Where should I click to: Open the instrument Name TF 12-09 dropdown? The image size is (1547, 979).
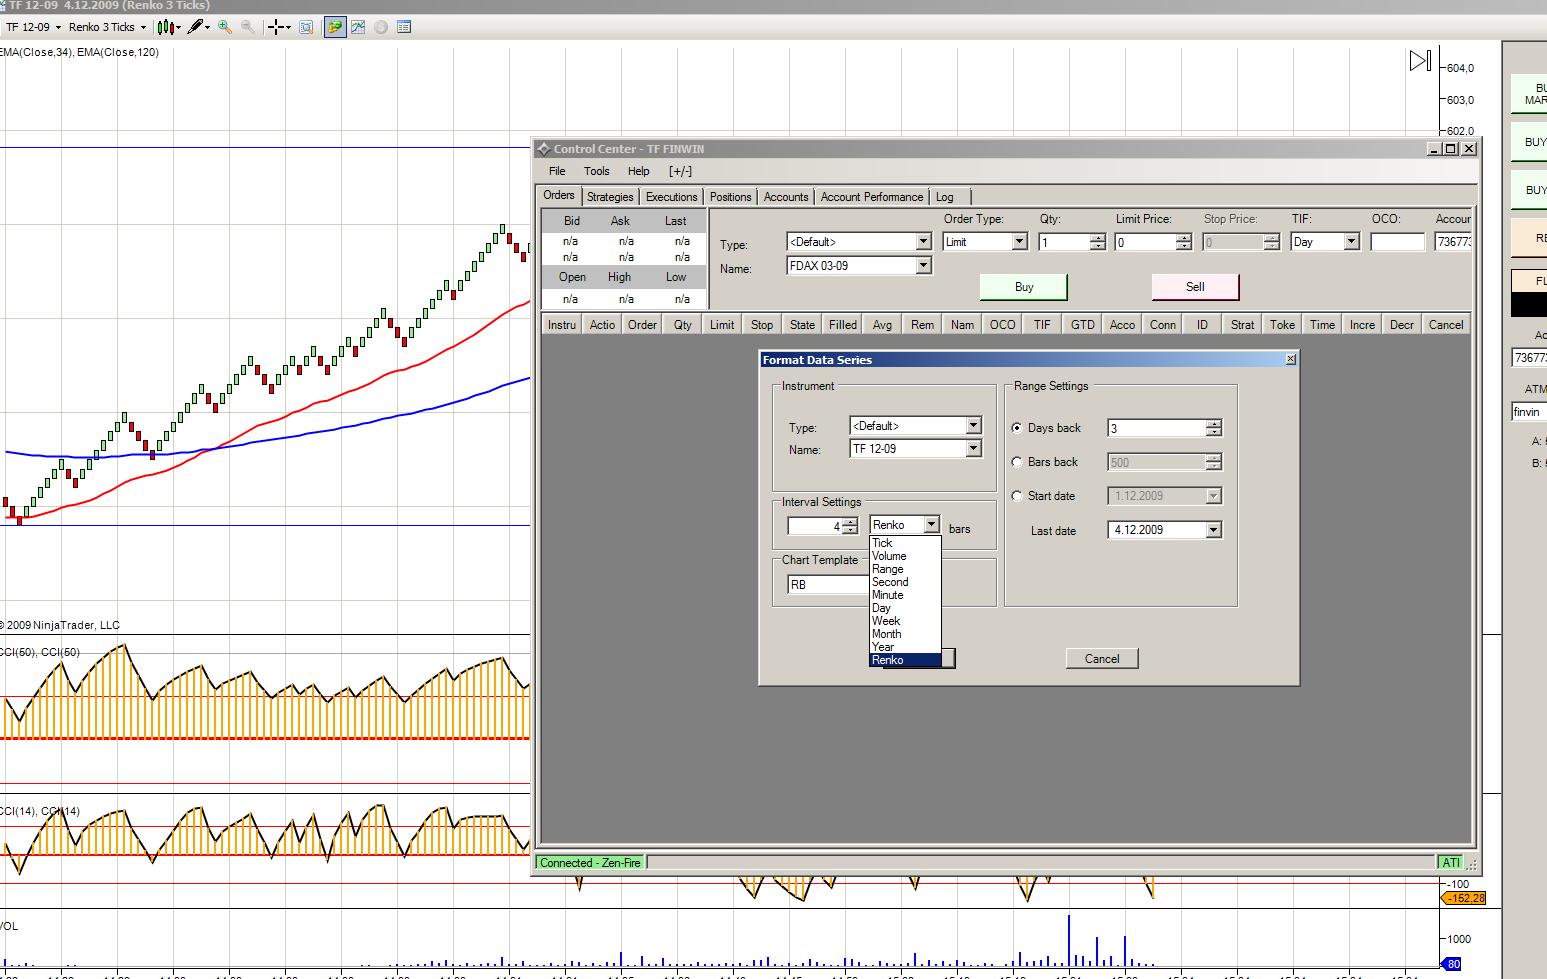(x=974, y=449)
